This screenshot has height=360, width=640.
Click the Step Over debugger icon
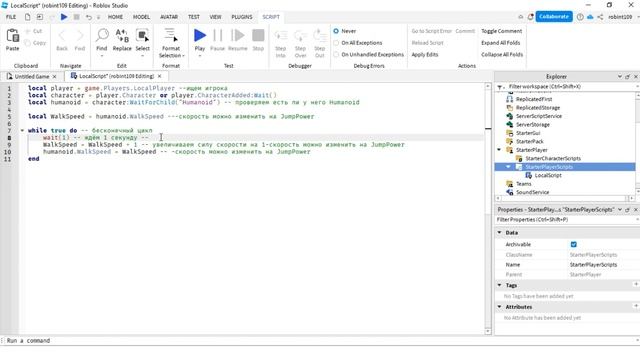click(x=300, y=36)
